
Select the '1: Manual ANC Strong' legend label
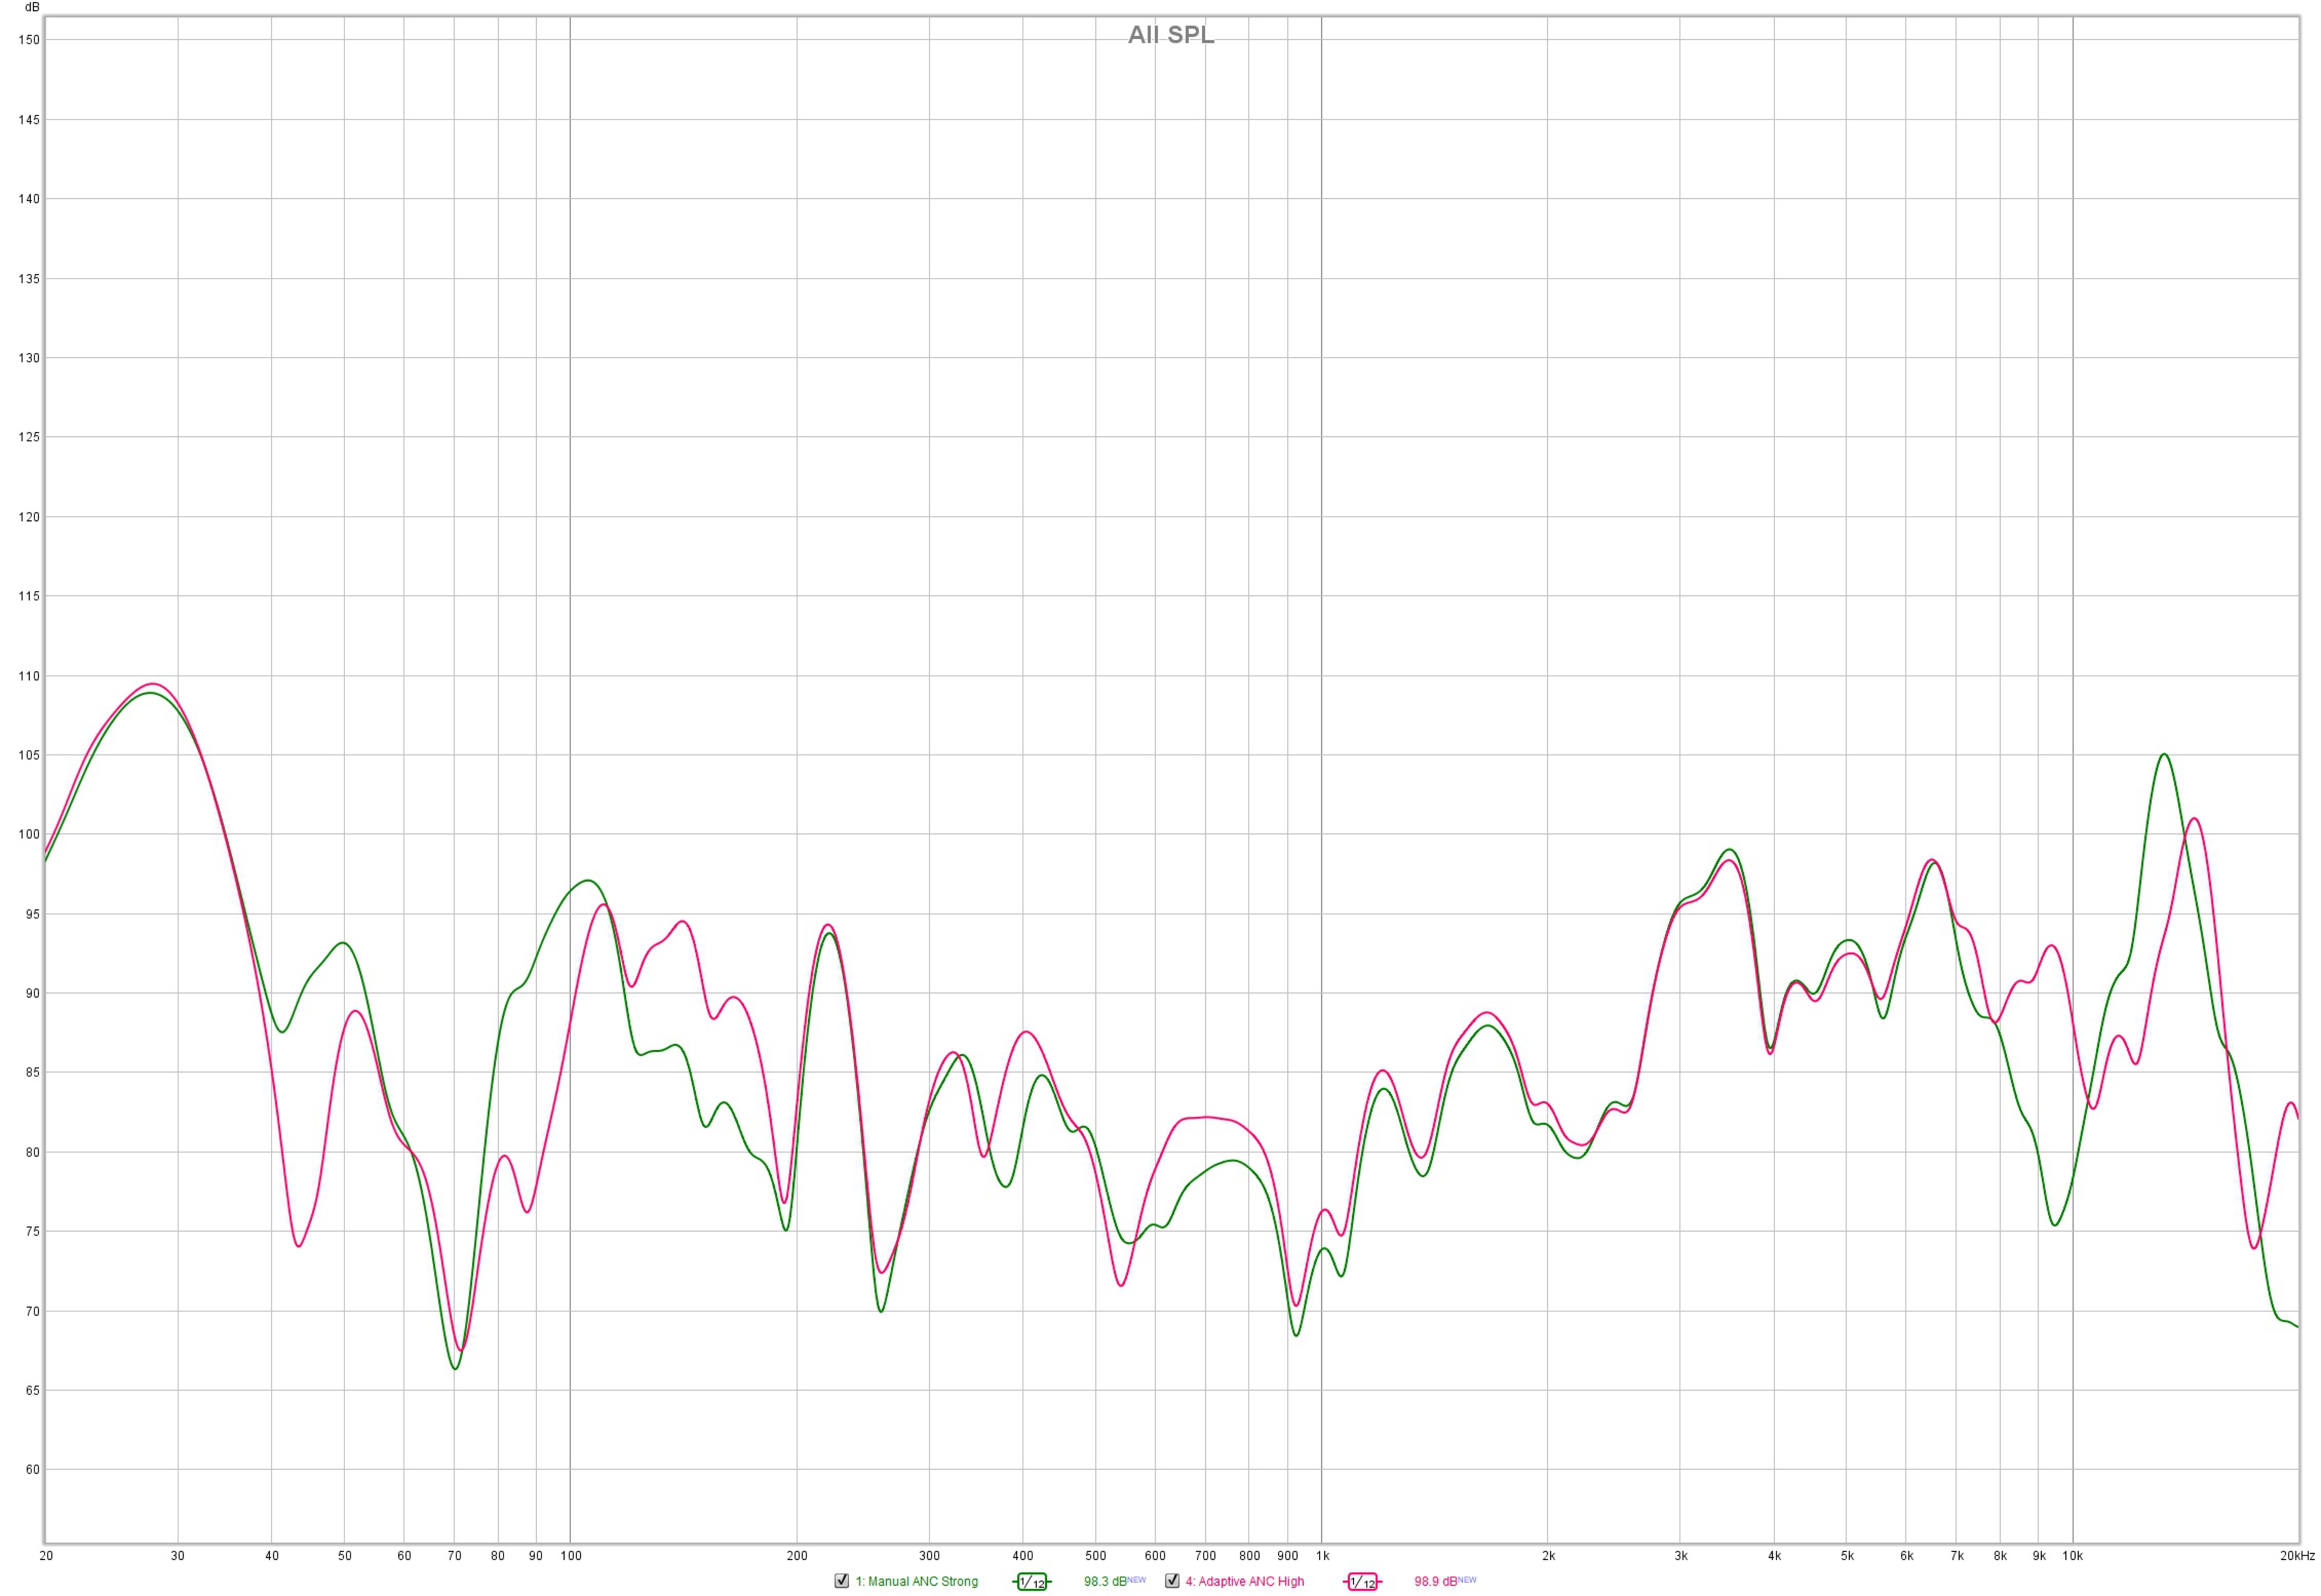tap(916, 1582)
